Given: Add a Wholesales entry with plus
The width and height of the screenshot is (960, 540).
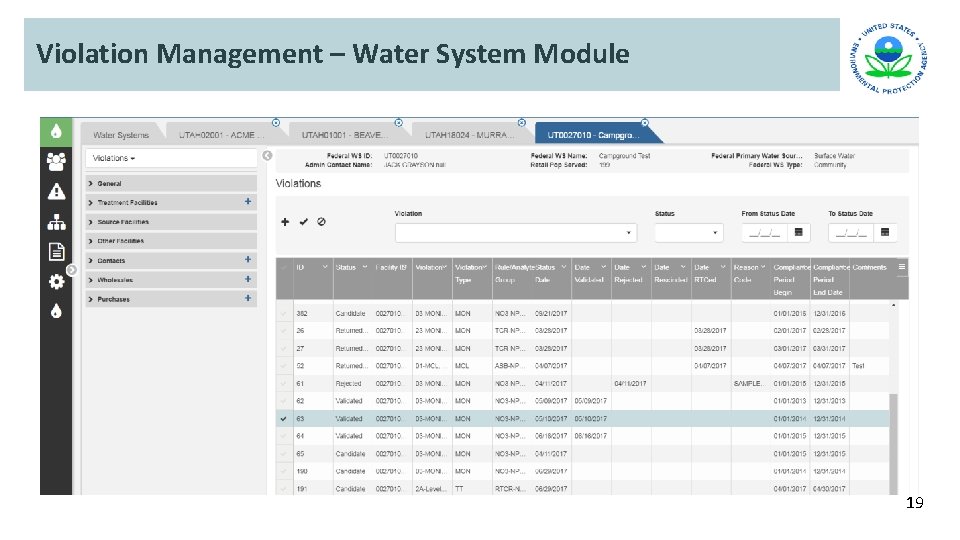Looking at the screenshot, I should 248,279.
